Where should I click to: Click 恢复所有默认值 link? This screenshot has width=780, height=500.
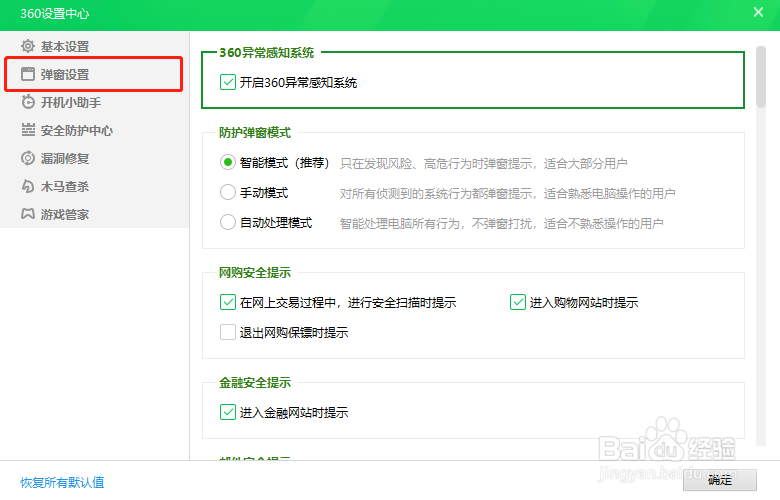point(62,482)
